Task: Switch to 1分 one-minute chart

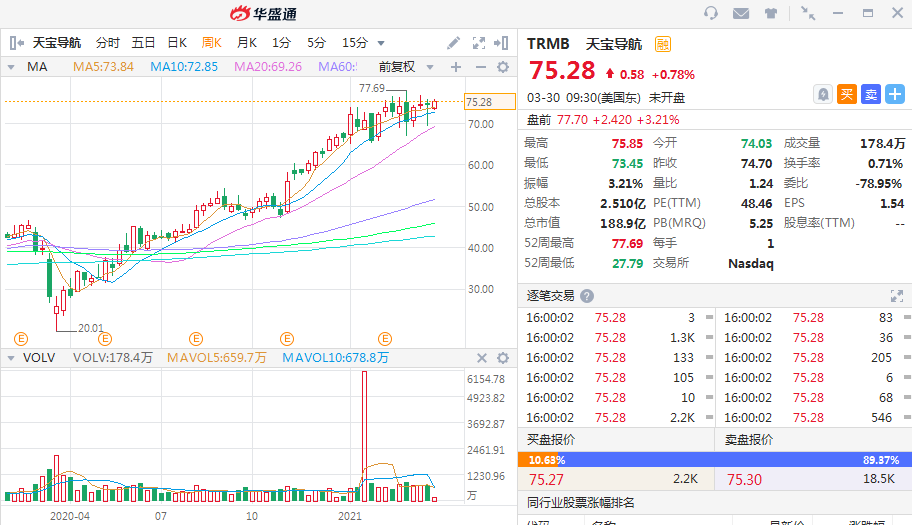Action: point(282,43)
